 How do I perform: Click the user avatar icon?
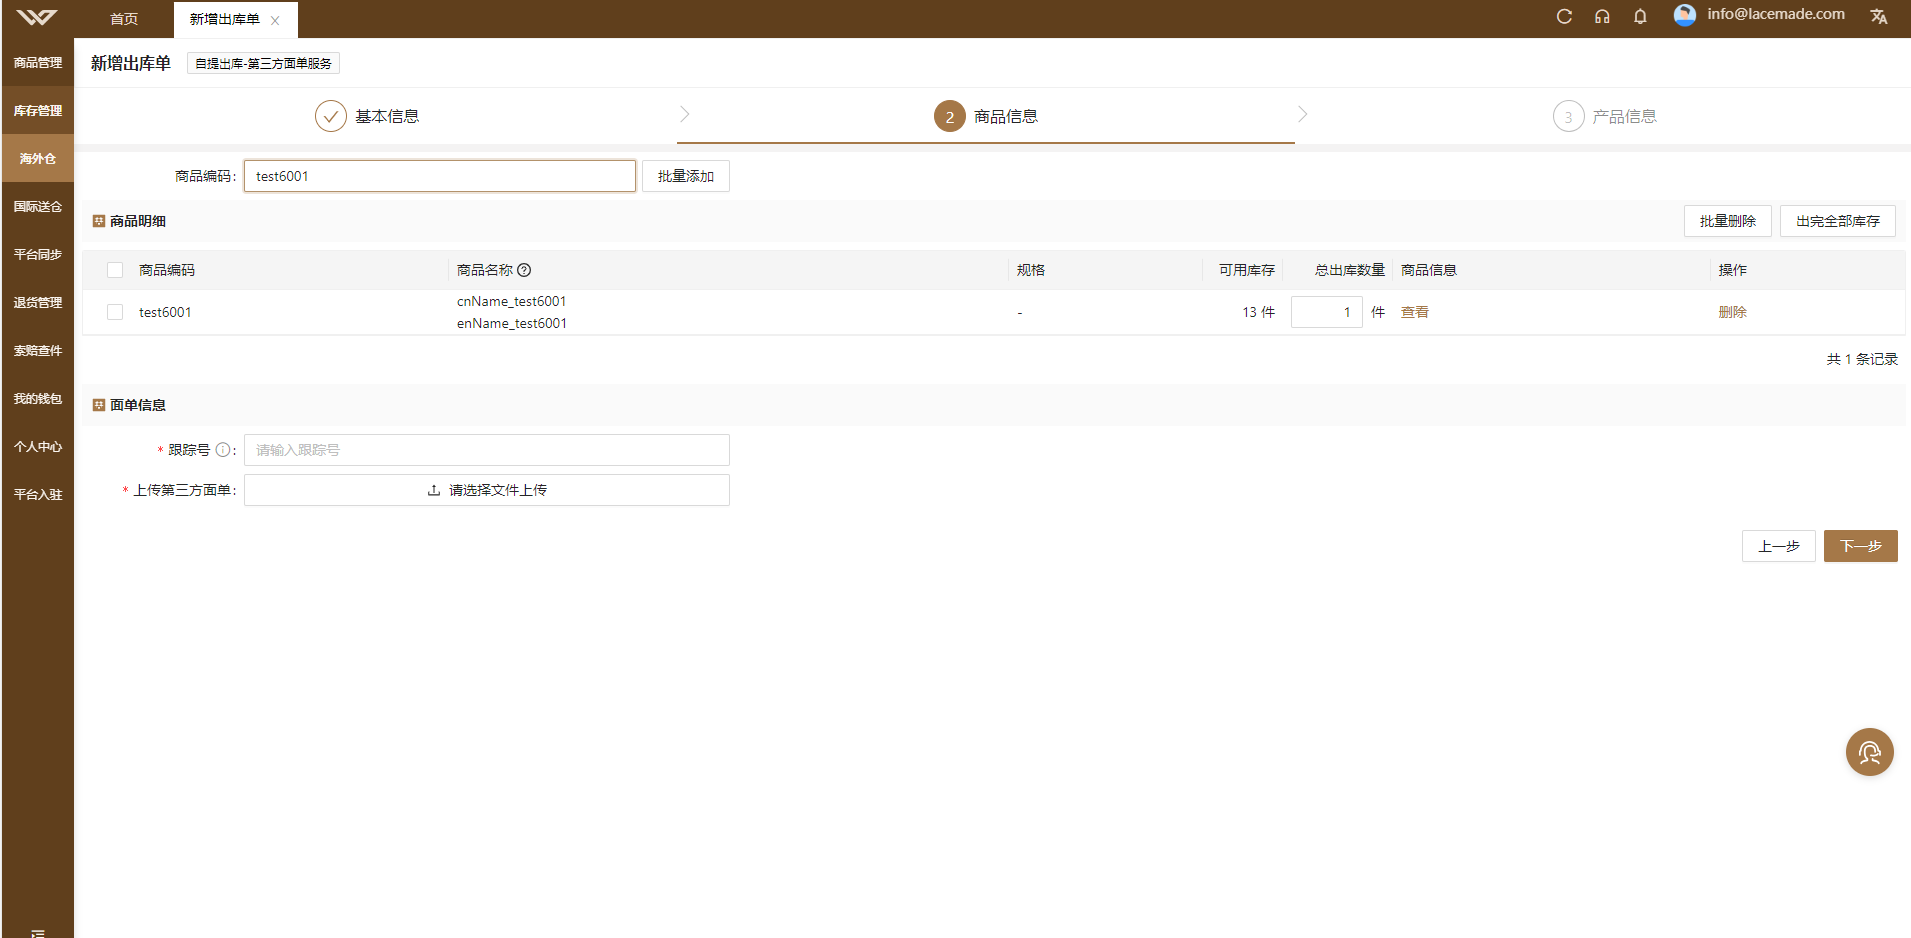click(x=1685, y=15)
